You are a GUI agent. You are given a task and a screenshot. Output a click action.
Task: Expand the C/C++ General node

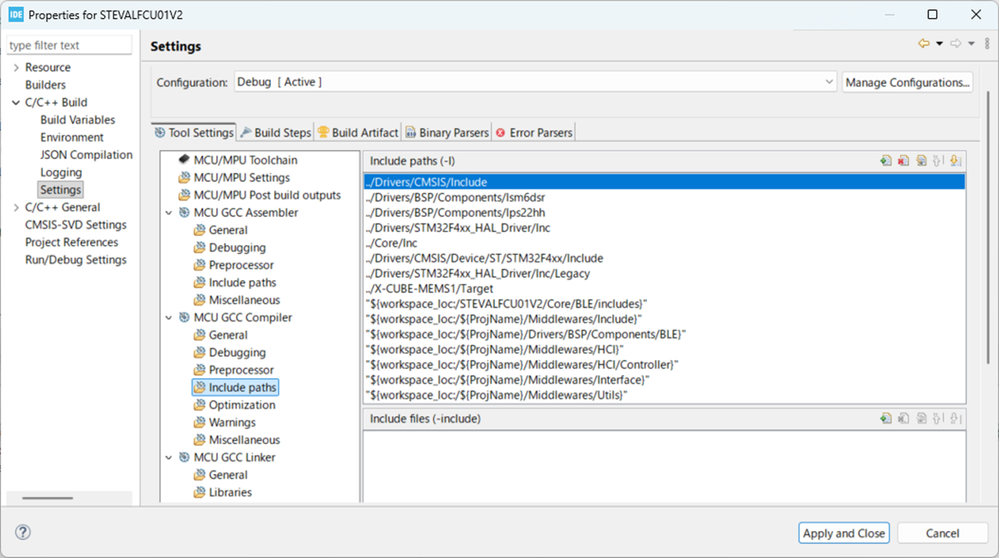[16, 208]
